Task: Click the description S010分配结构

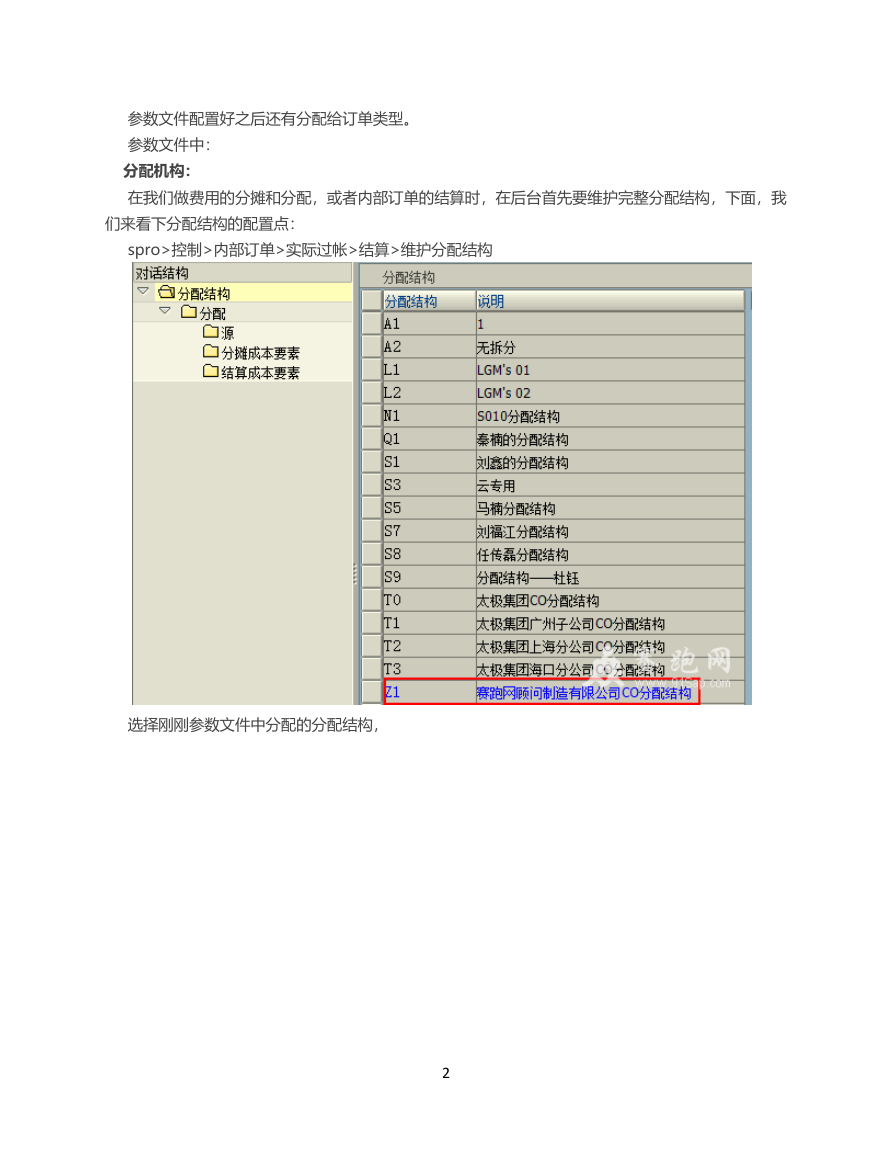Action: tap(519, 416)
